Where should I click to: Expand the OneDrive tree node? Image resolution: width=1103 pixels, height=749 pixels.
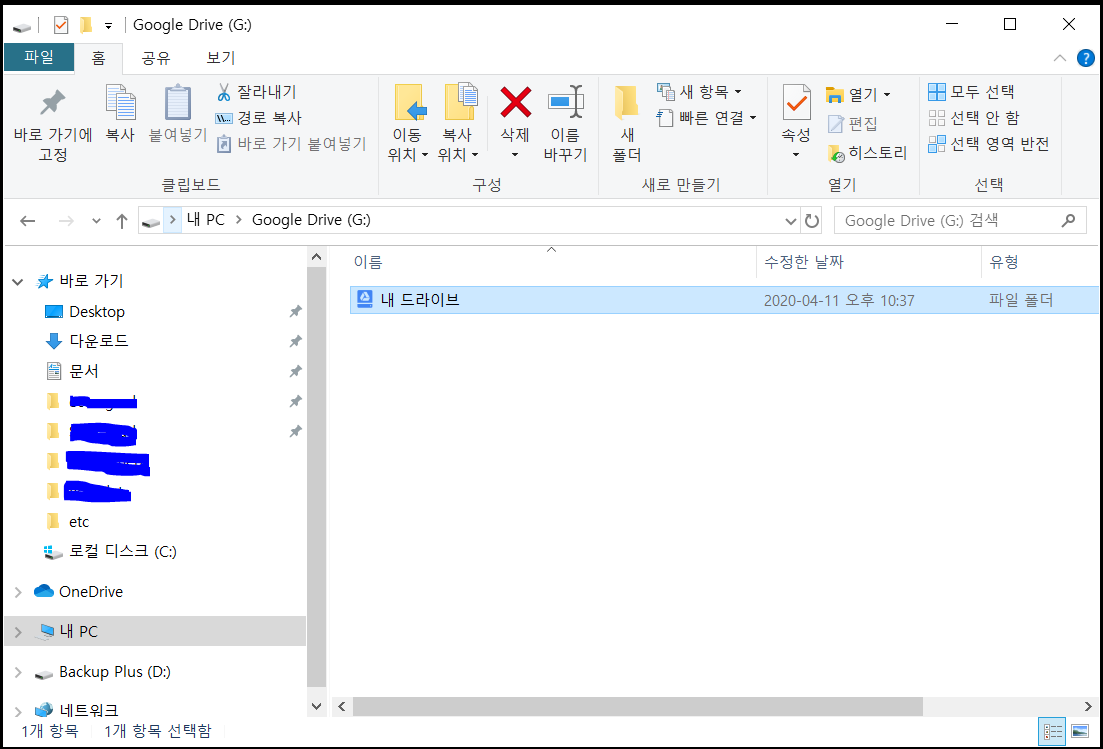coord(18,592)
